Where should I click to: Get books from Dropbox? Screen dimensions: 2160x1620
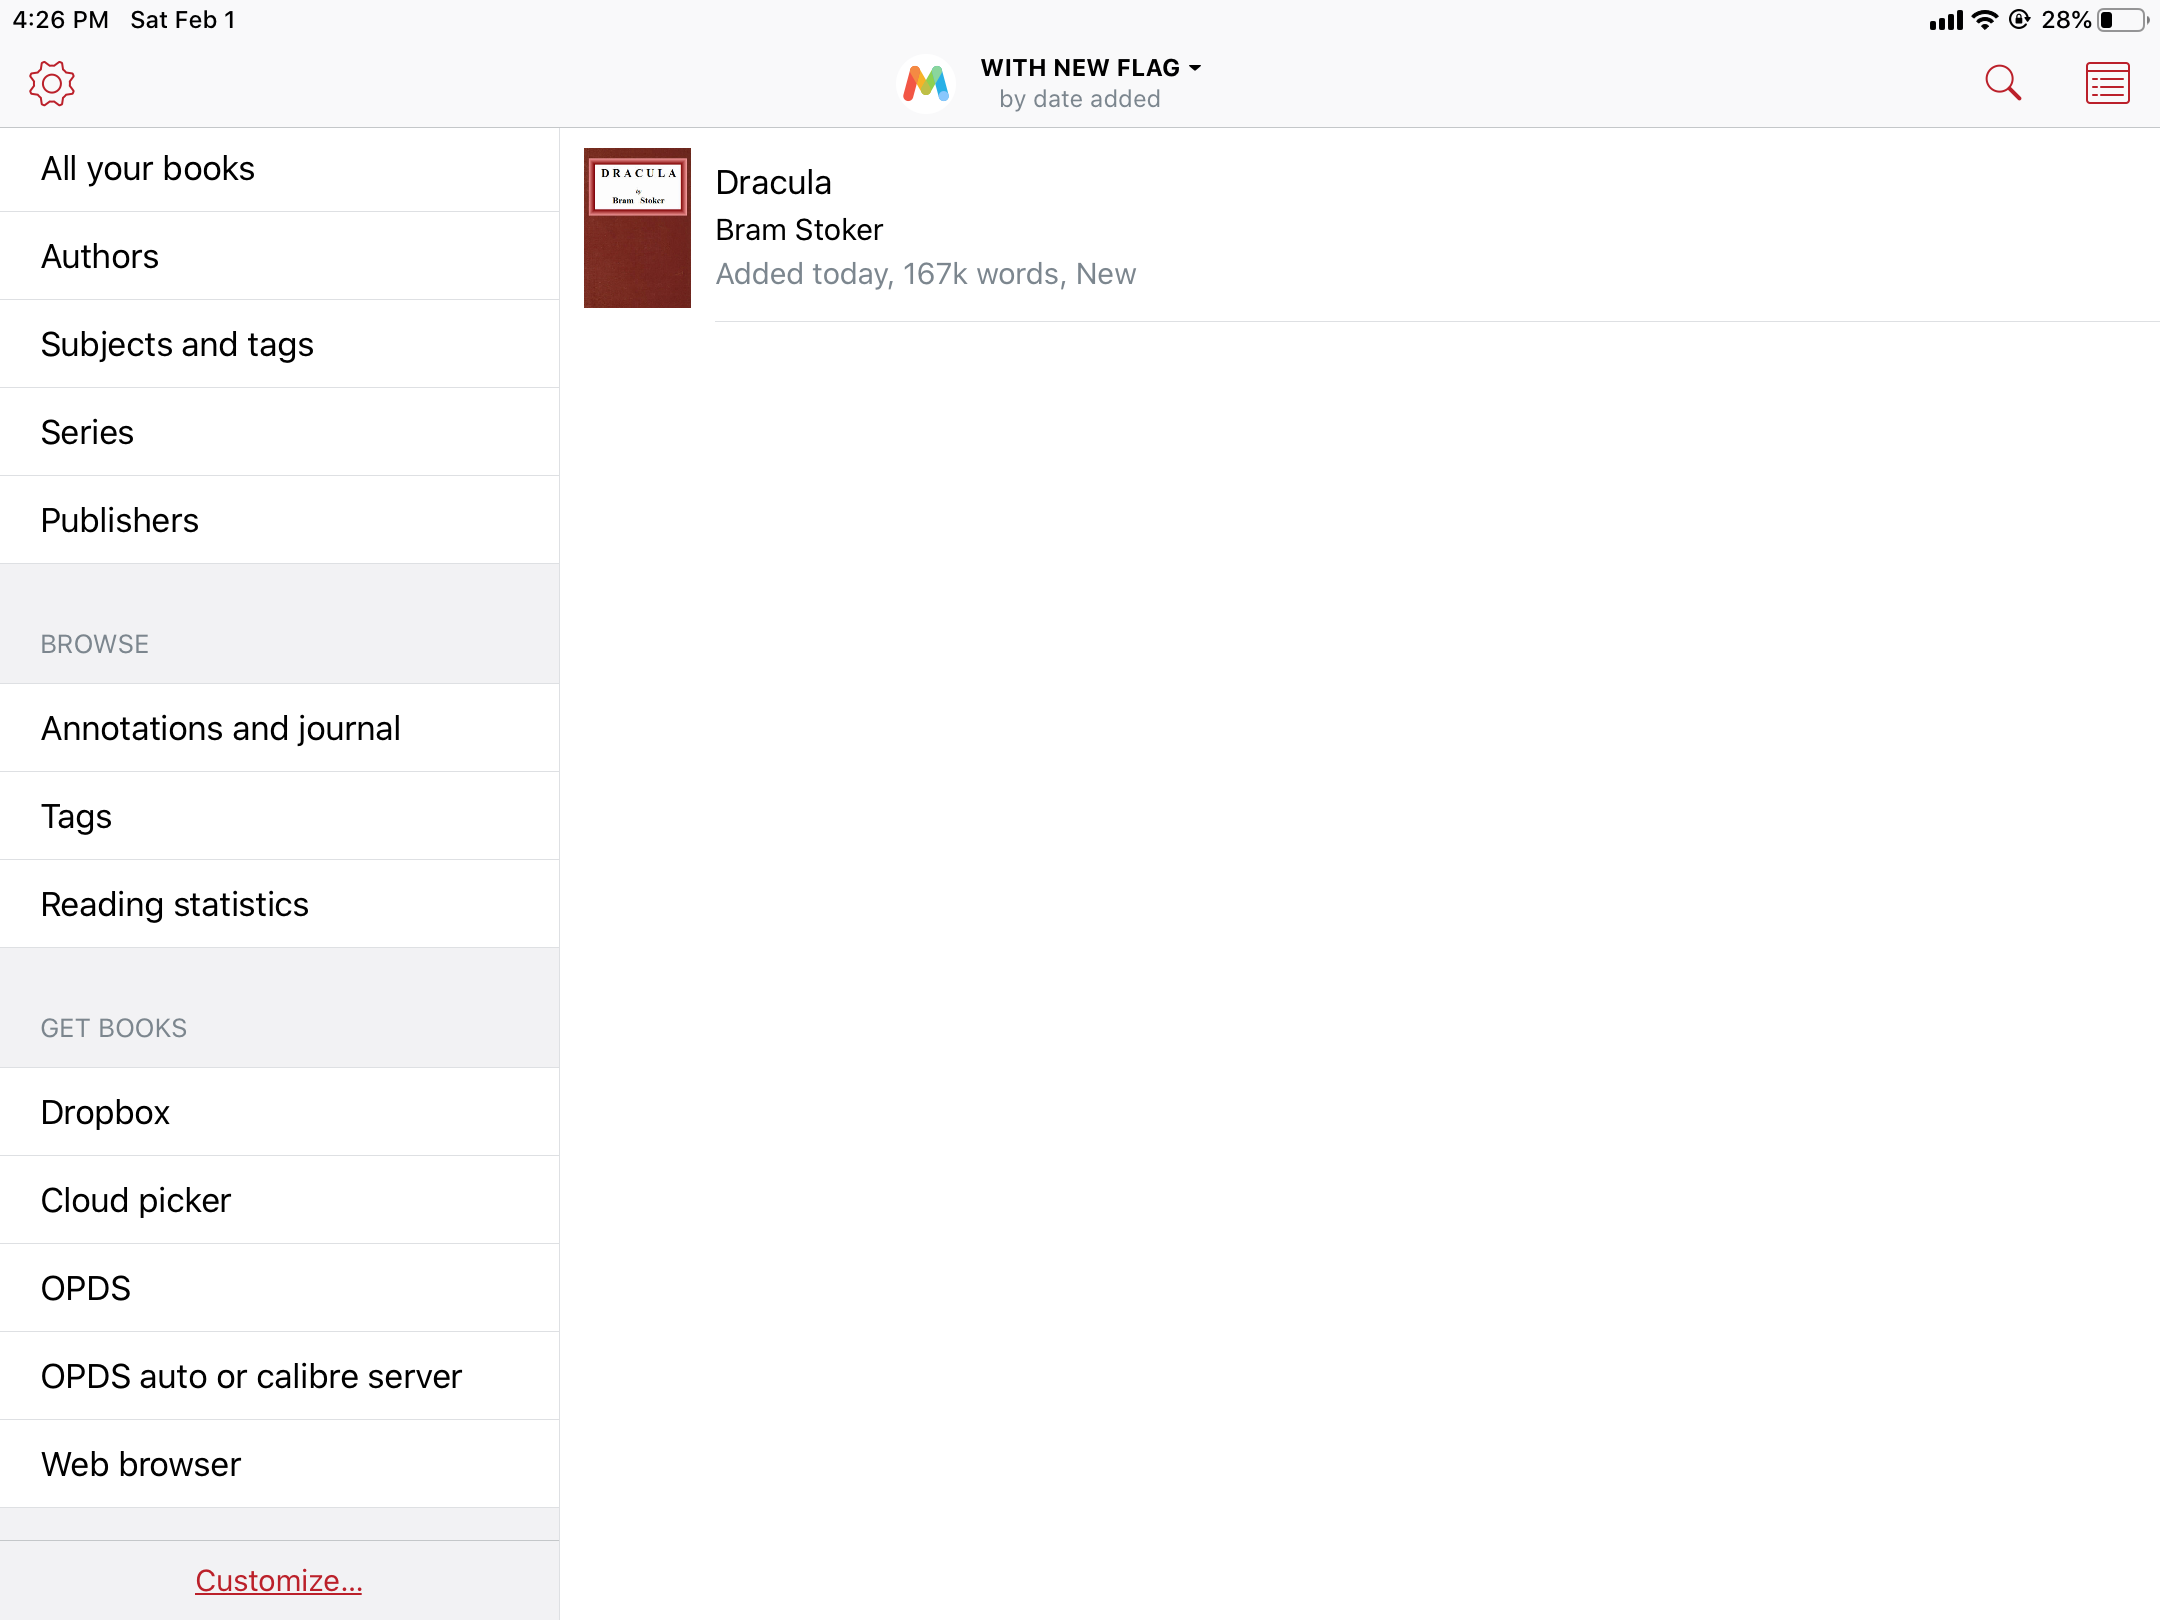point(105,1112)
